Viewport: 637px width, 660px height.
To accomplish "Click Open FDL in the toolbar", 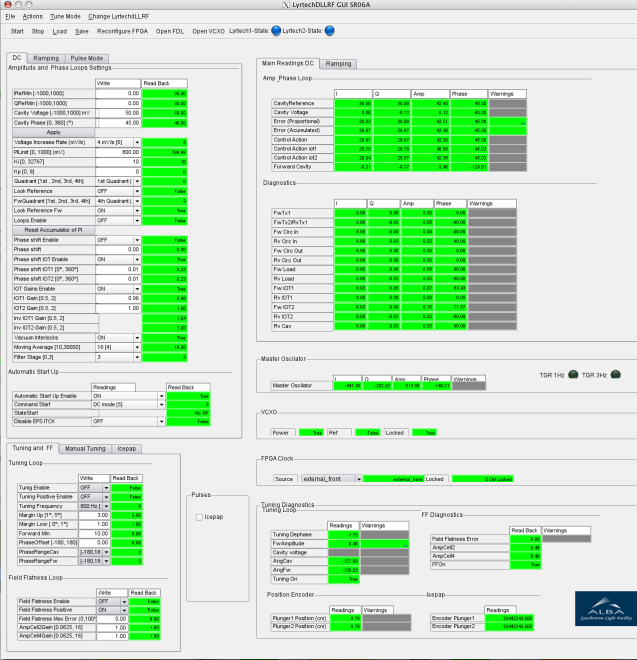I will pos(170,31).
